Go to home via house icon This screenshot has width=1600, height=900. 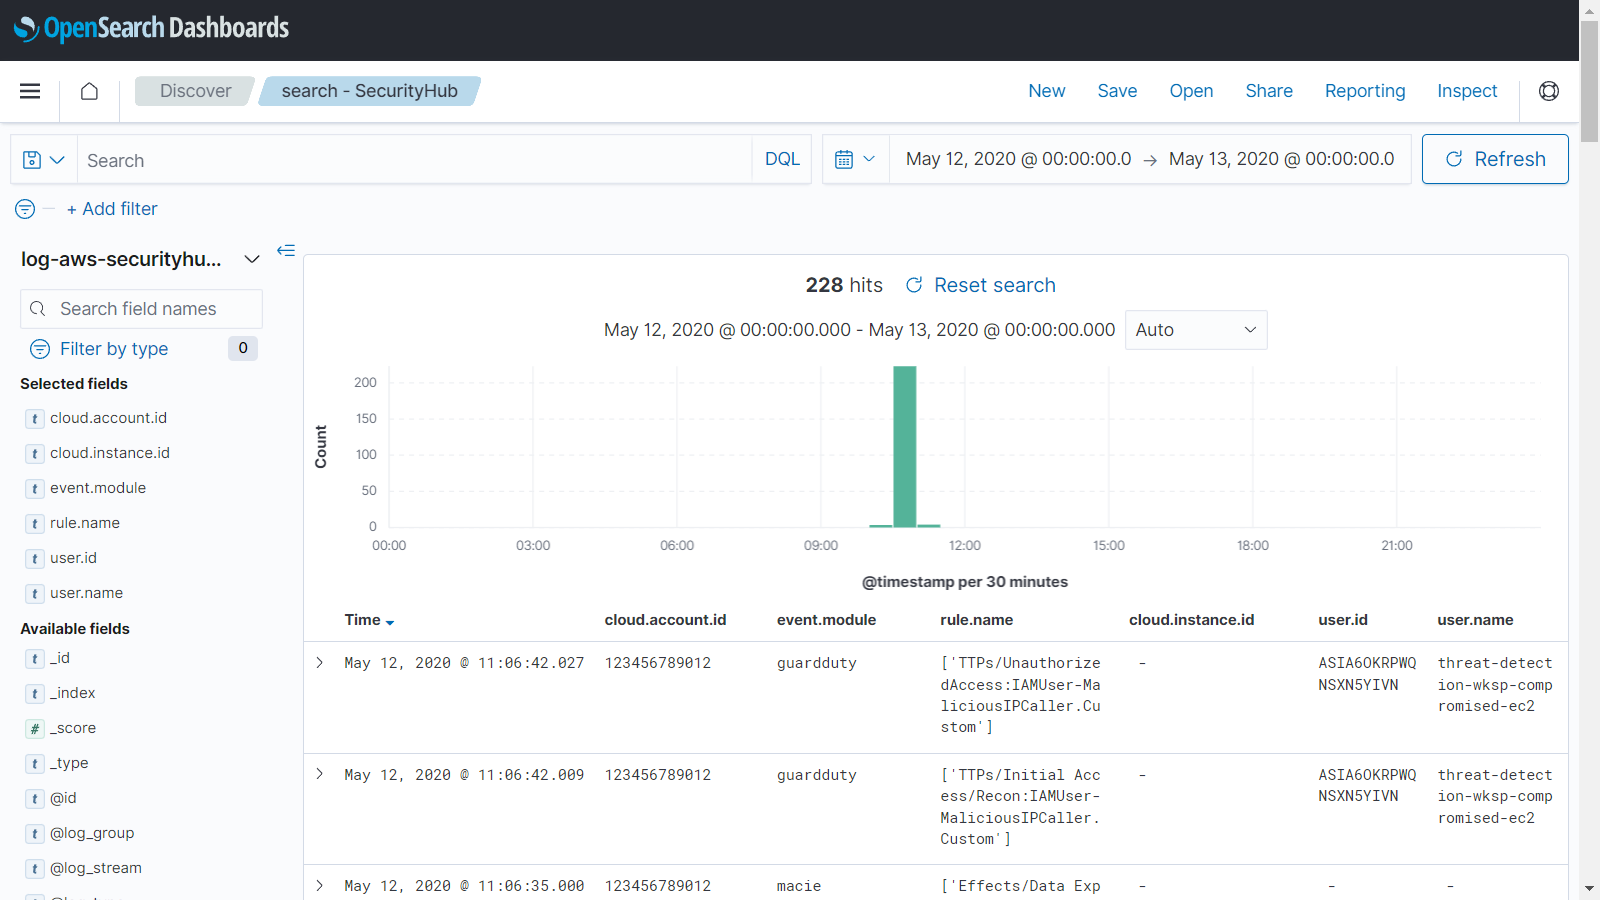pos(89,91)
